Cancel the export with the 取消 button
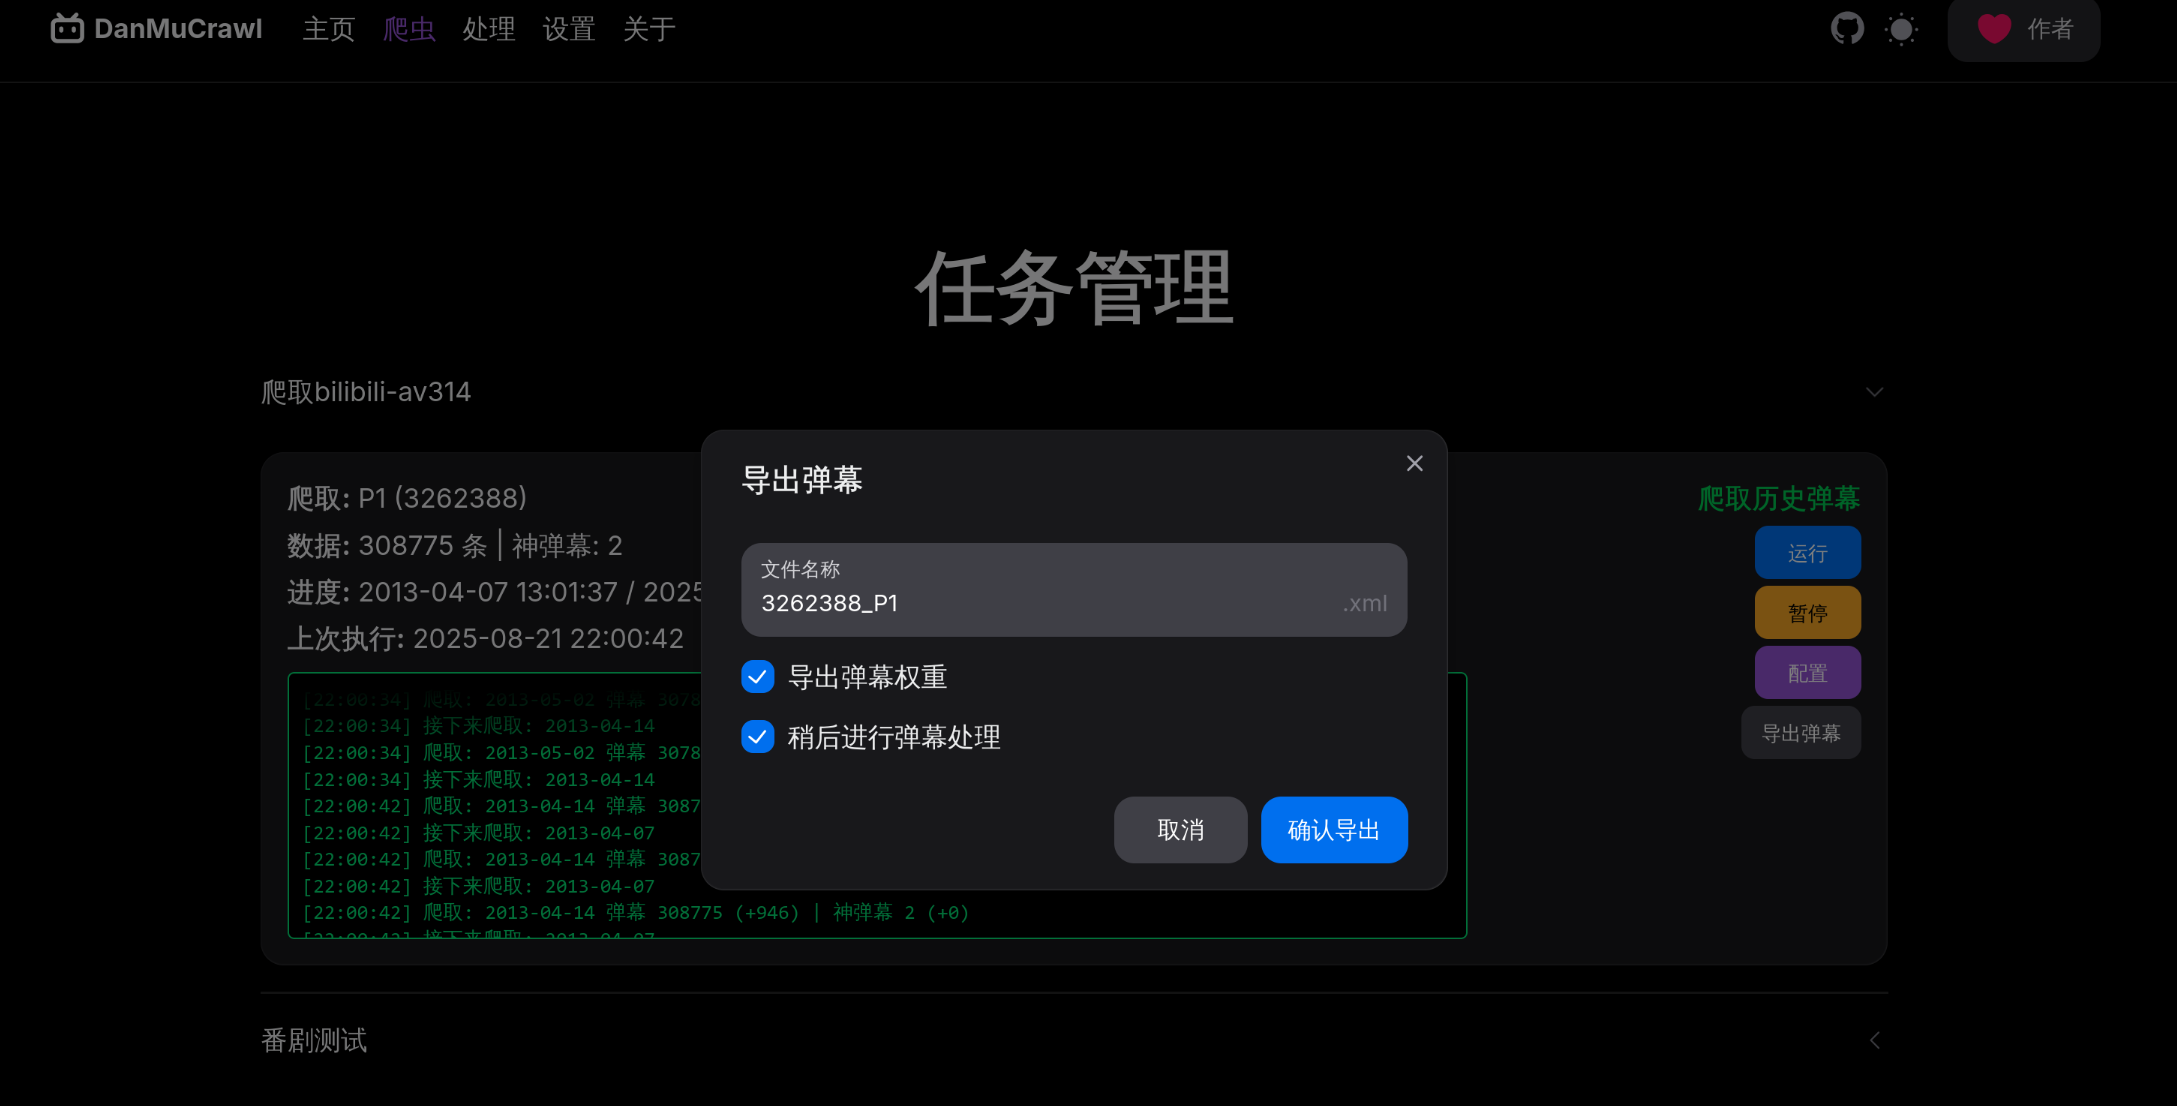 (1181, 830)
